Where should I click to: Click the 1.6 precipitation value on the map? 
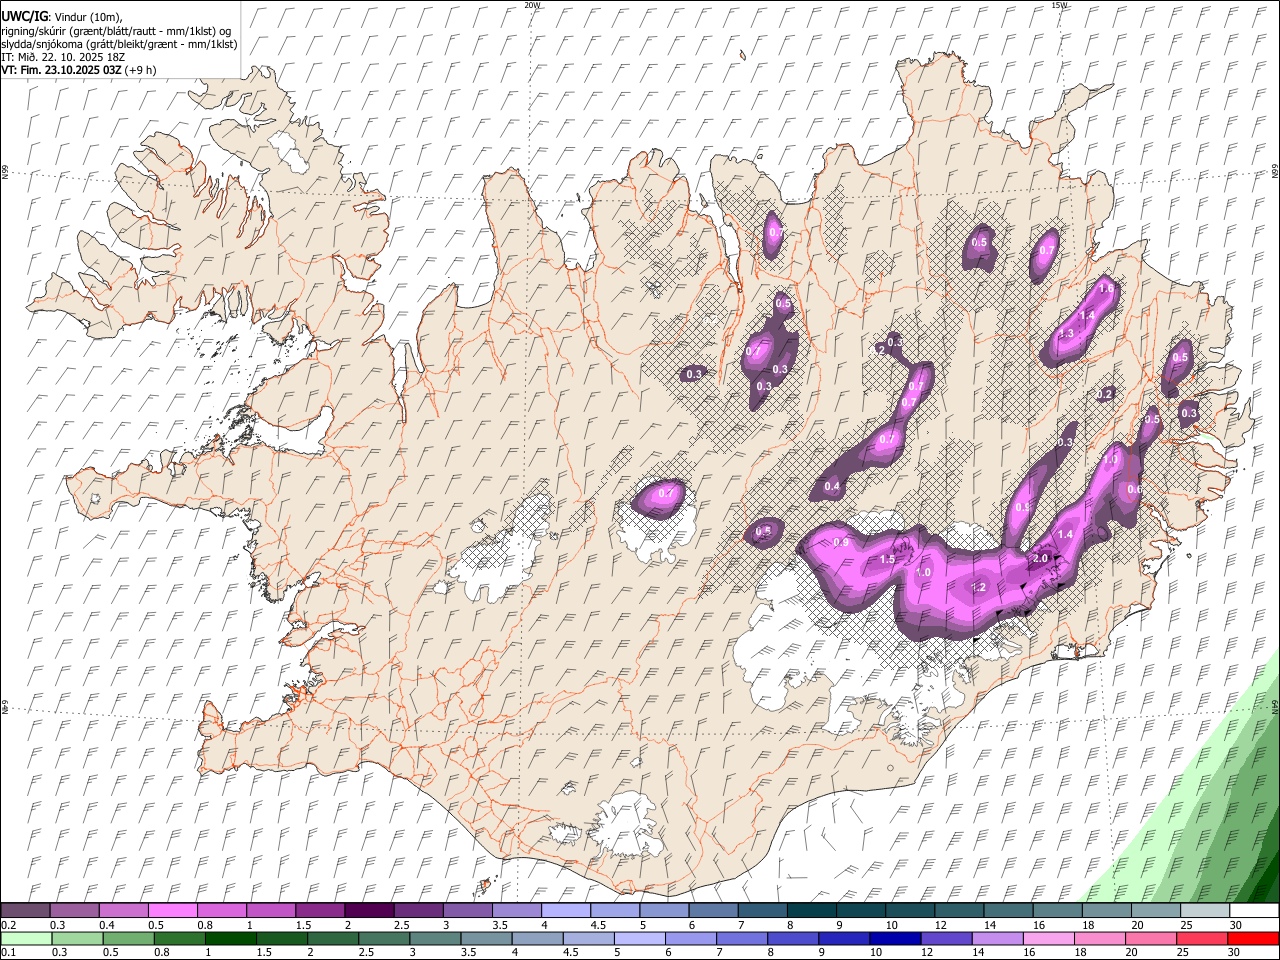pyautogui.click(x=1105, y=289)
